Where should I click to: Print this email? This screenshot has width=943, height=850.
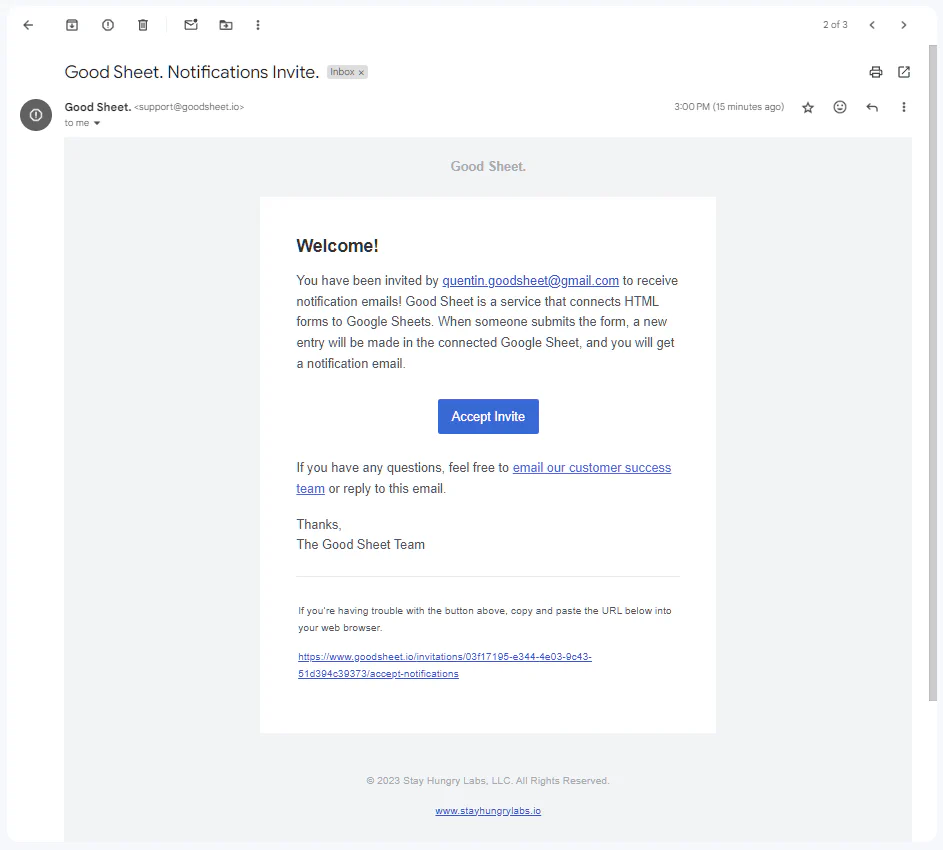(876, 72)
